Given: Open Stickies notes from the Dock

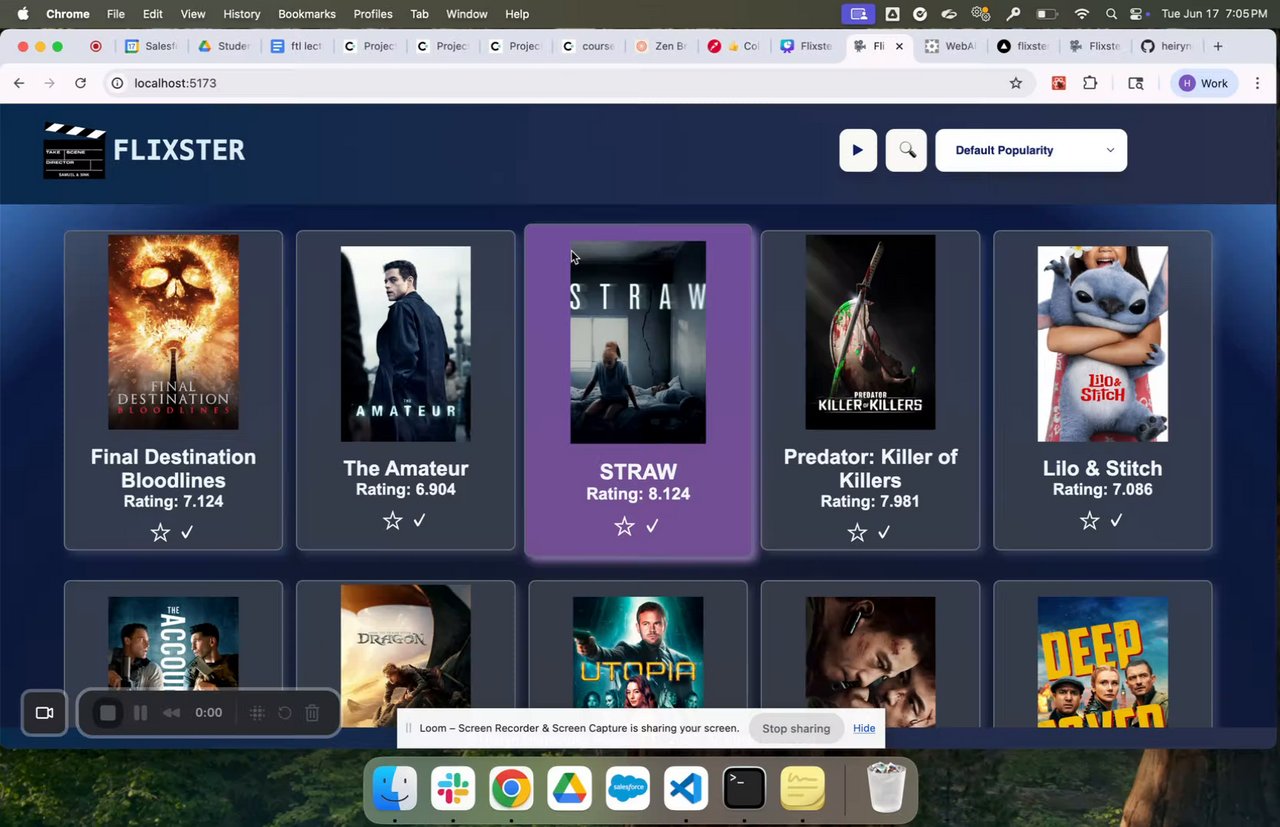Looking at the screenshot, I should pyautogui.click(x=802, y=789).
